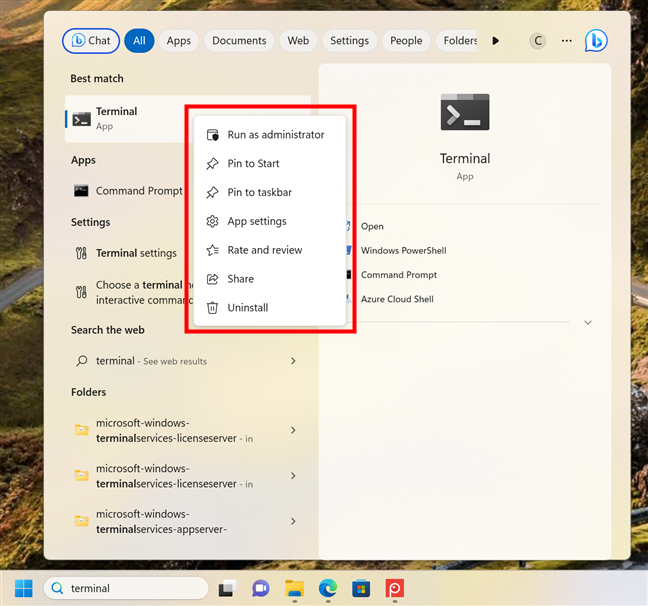The image size is (648, 606).
Task: Select Rate and review
Action: click(269, 250)
